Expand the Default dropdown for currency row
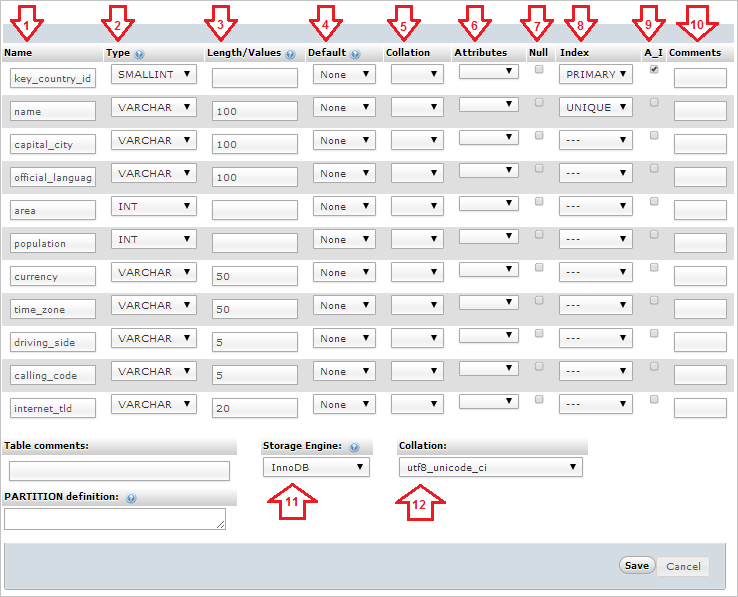The height and width of the screenshot is (597, 738). 344,273
